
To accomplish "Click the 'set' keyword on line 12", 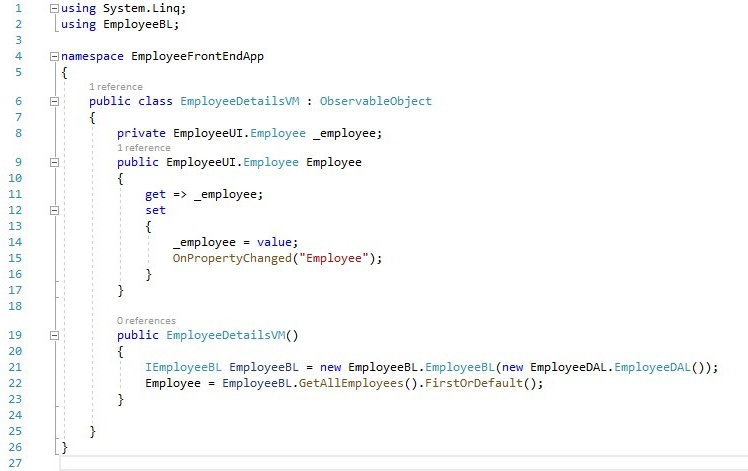I will coord(156,210).
